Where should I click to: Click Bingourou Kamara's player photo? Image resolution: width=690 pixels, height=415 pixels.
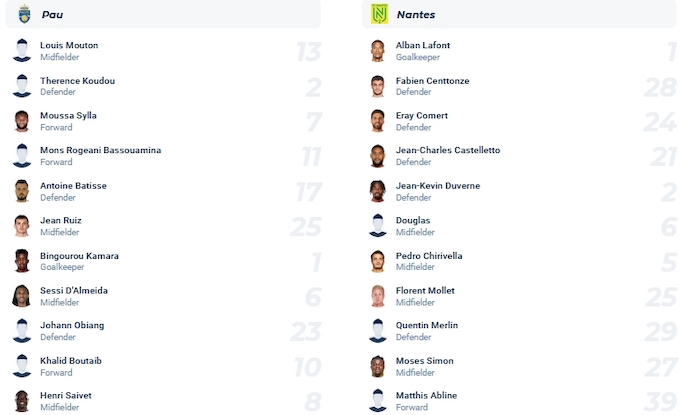click(x=22, y=261)
